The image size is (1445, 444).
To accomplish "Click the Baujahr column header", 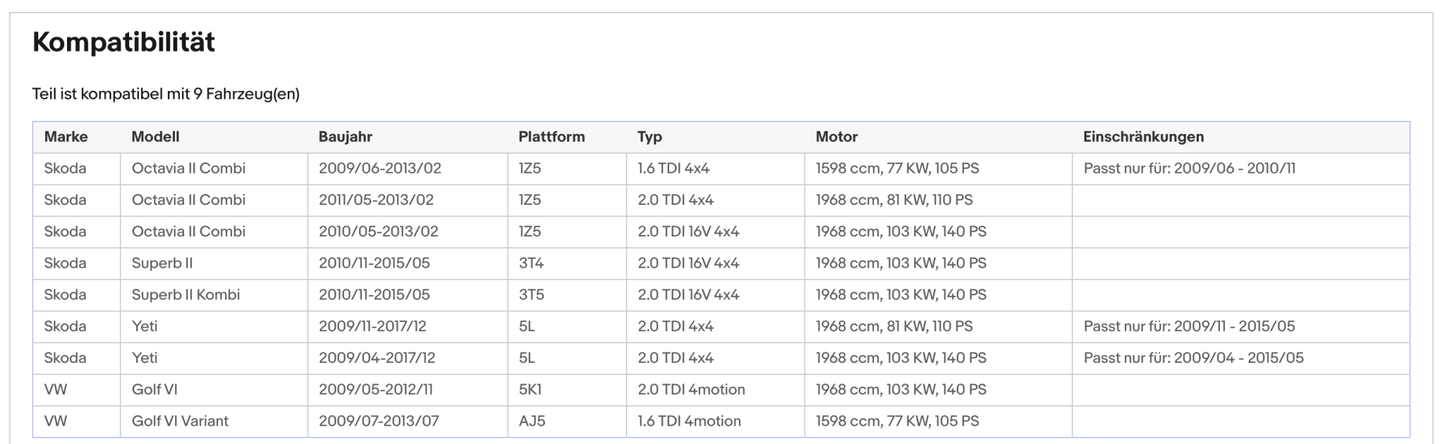I will click(x=345, y=137).
